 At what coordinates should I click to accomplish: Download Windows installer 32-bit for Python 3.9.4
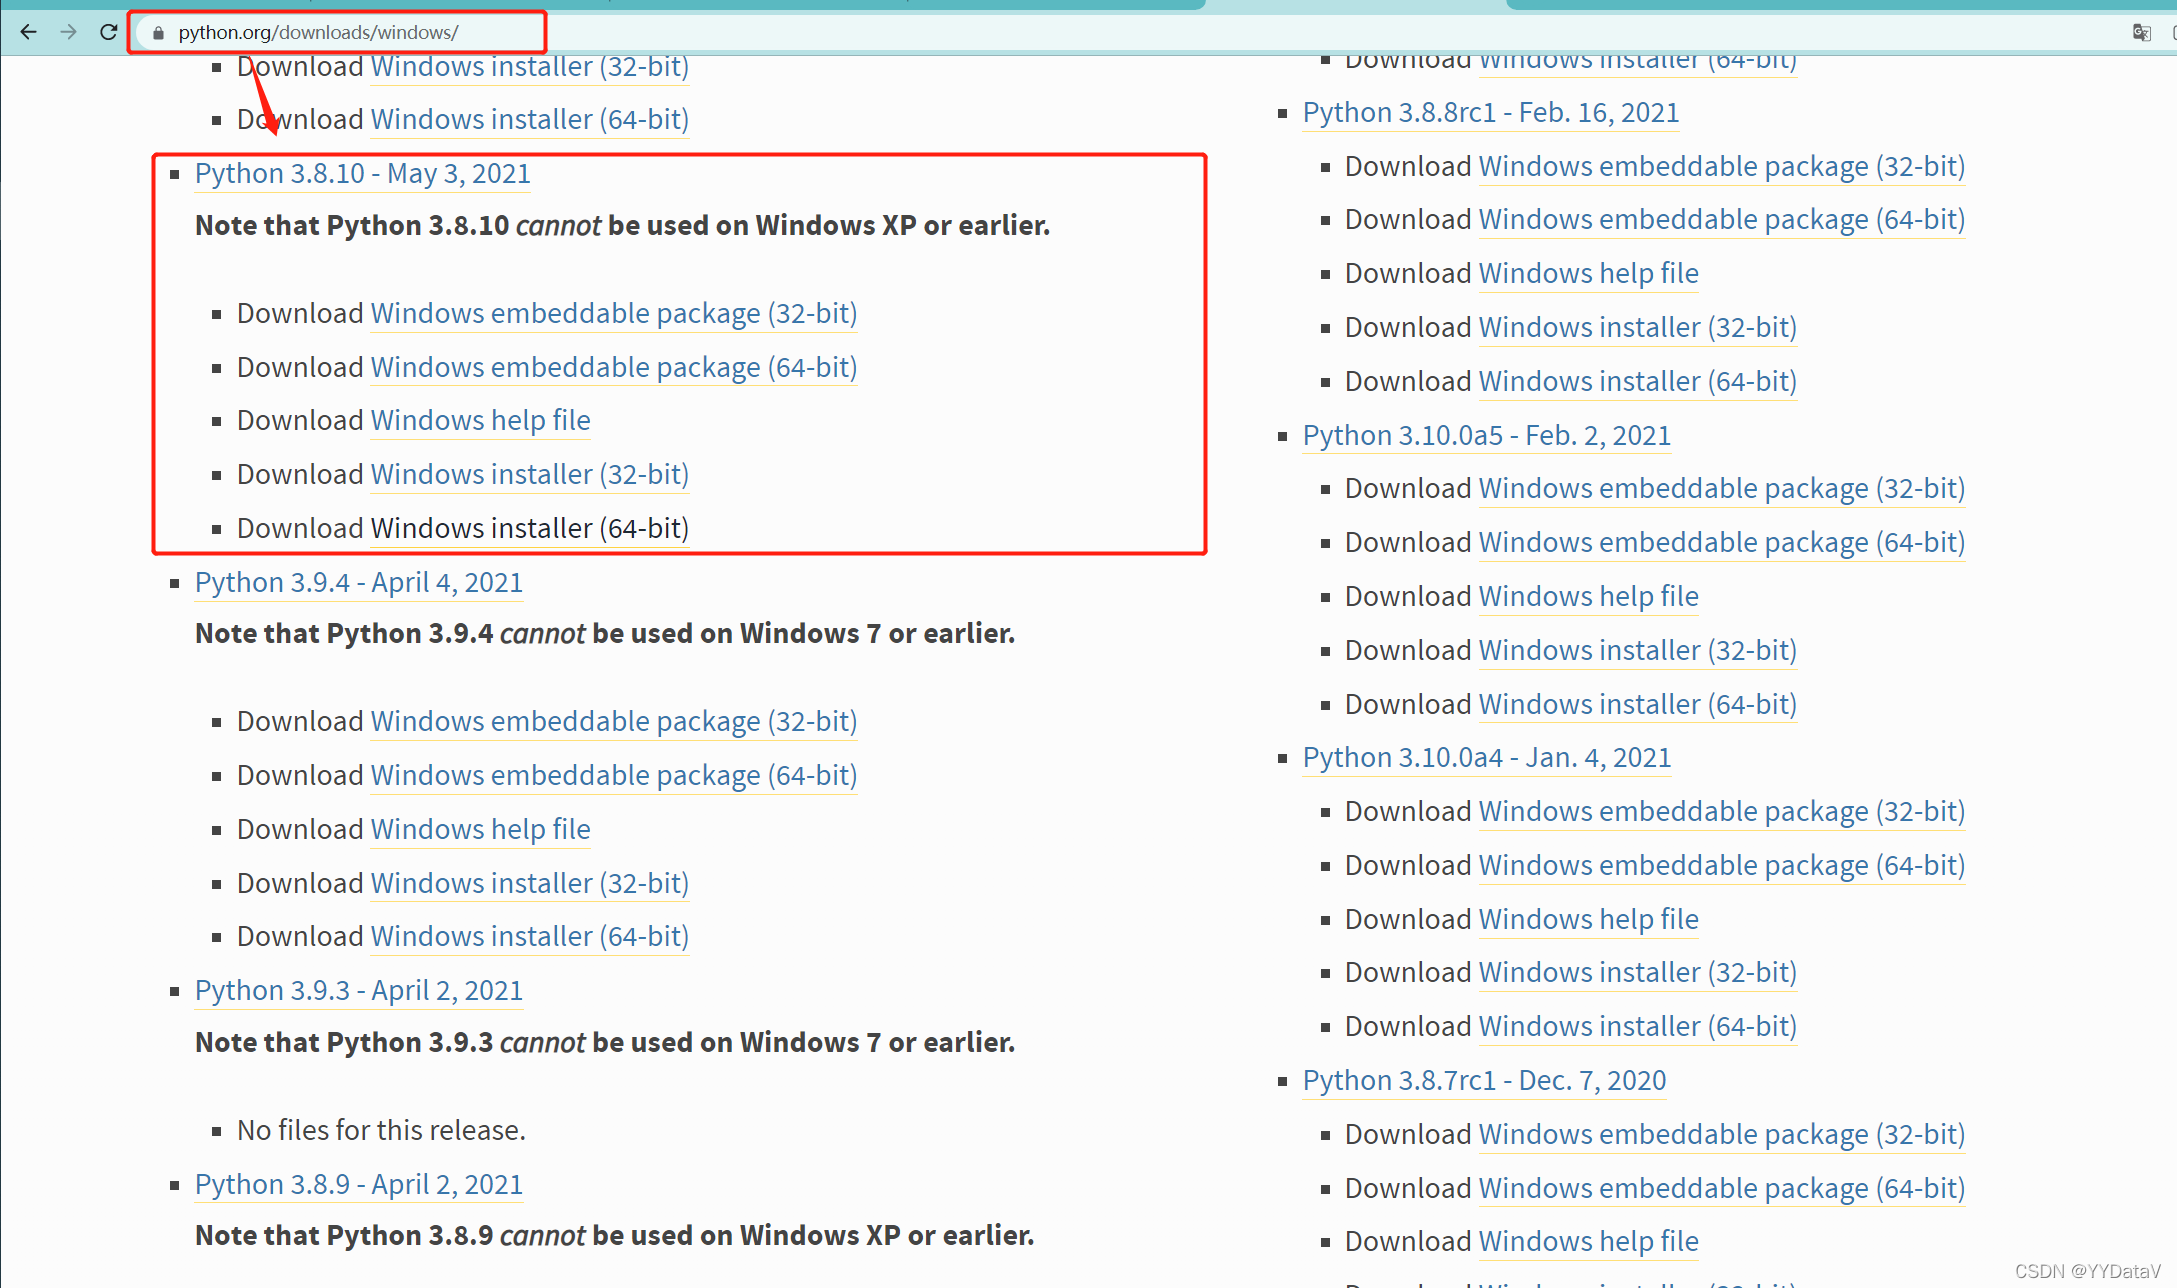click(x=528, y=883)
